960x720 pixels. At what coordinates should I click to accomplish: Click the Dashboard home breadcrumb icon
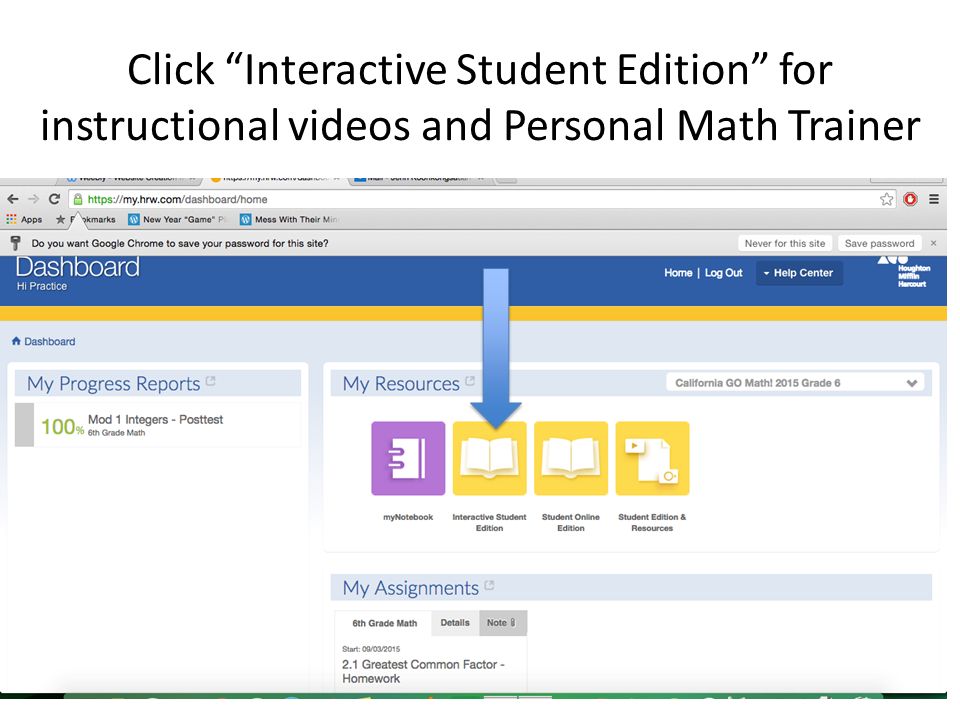pos(16,341)
